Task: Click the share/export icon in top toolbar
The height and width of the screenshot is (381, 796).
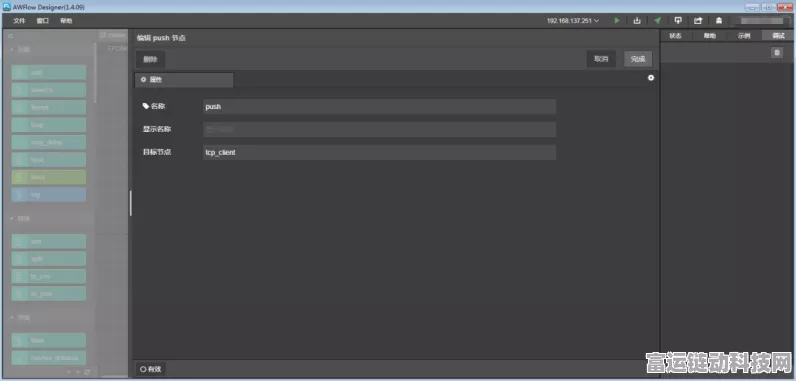Action: coord(698,21)
